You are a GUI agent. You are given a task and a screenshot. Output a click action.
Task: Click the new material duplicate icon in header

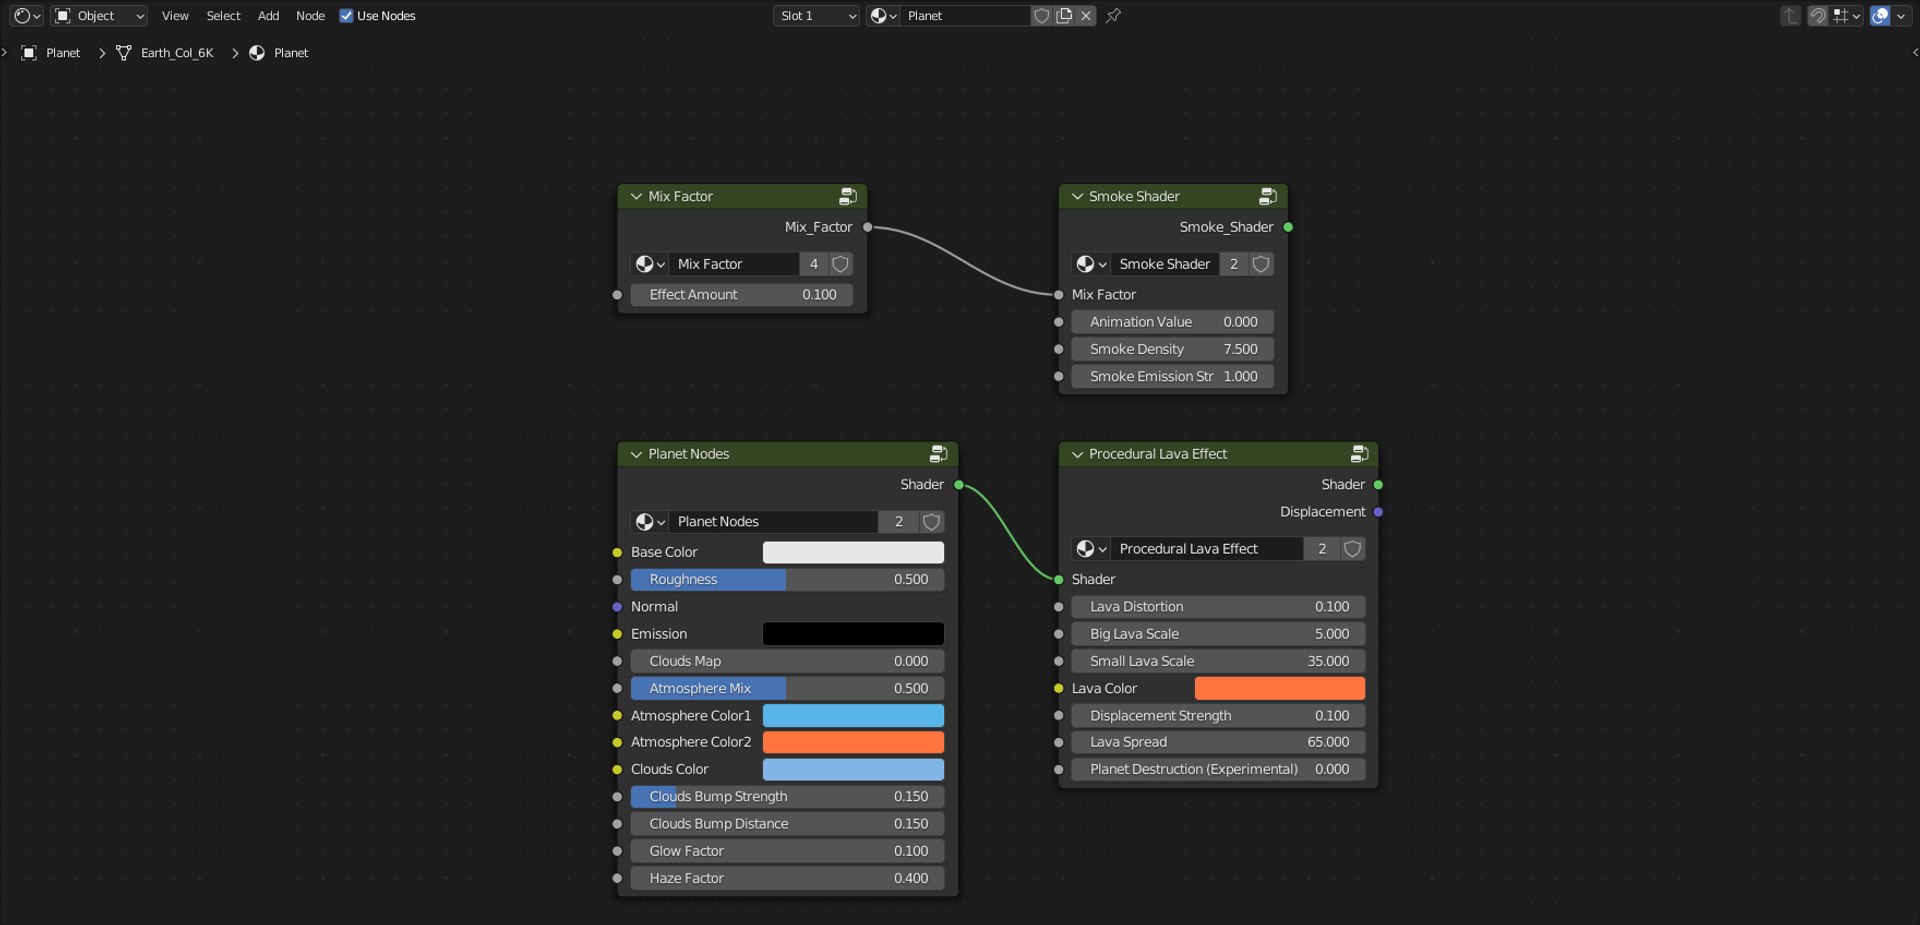(1064, 15)
